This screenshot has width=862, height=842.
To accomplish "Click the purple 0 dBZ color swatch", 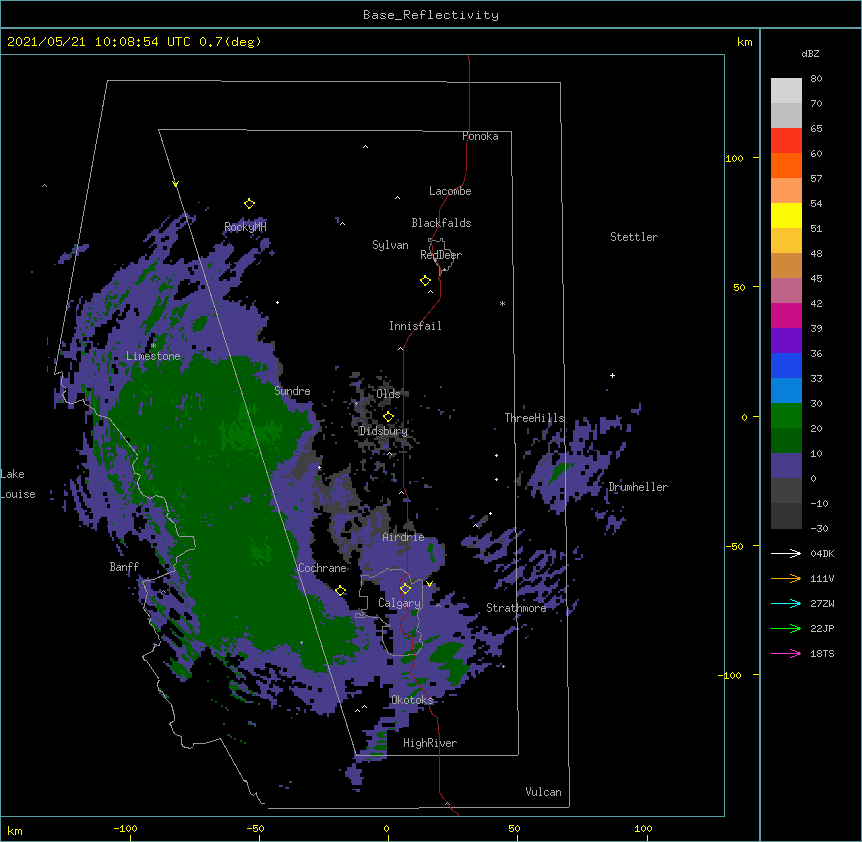I will pyautogui.click(x=786, y=466).
